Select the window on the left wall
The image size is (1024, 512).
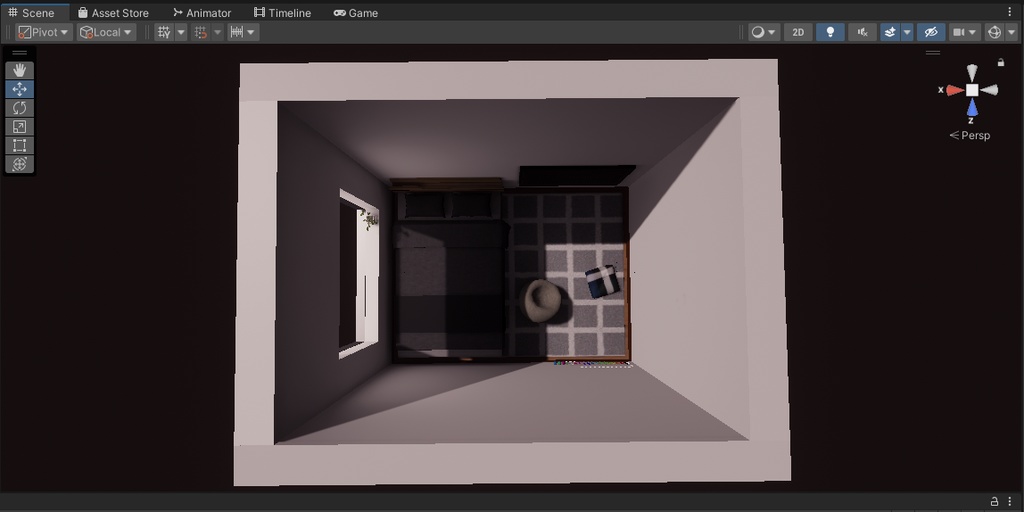tap(359, 274)
